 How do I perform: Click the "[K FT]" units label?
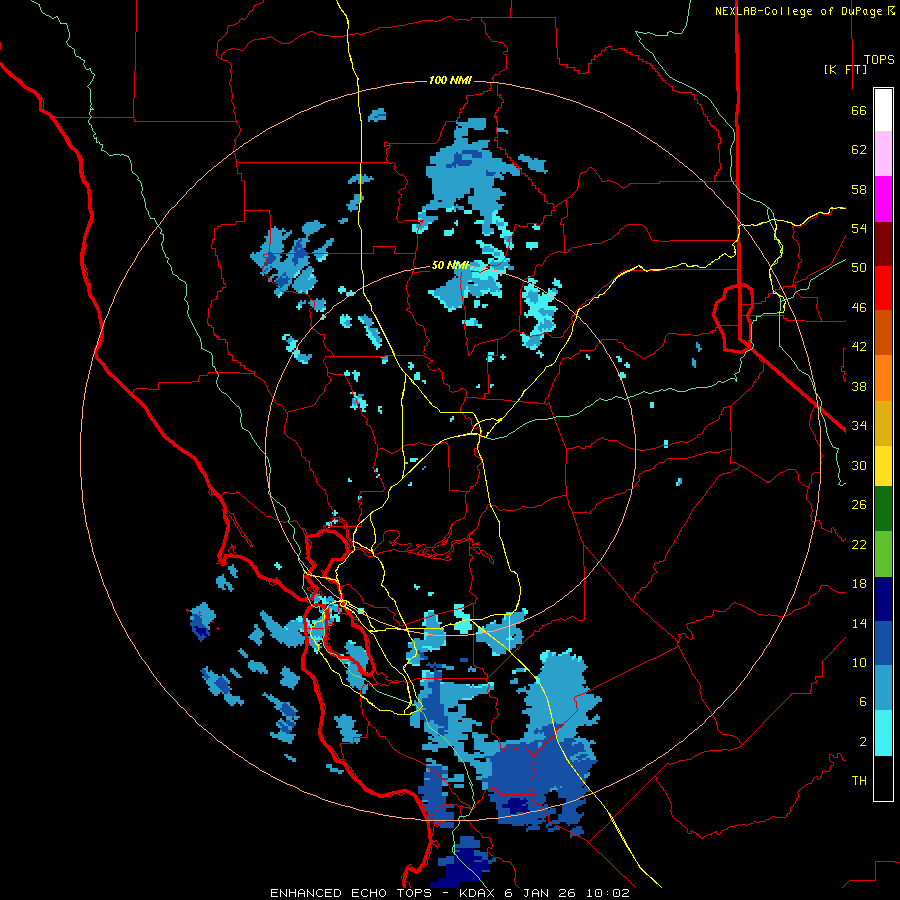pyautogui.click(x=845, y=69)
